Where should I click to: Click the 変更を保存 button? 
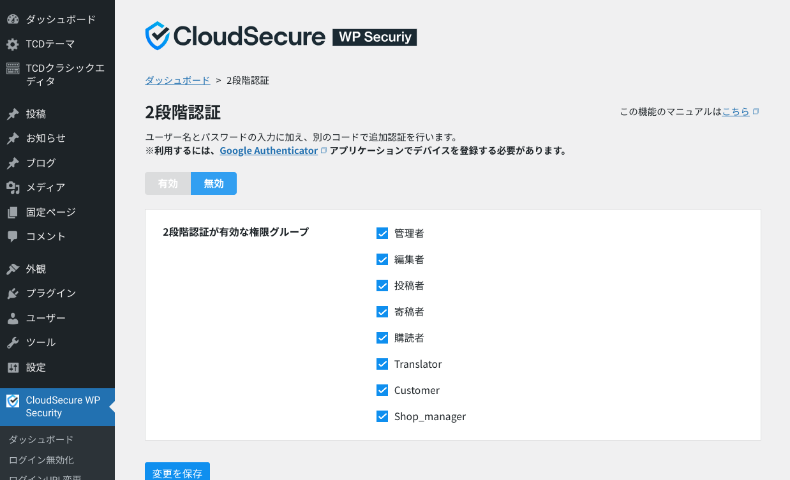click(x=177, y=472)
